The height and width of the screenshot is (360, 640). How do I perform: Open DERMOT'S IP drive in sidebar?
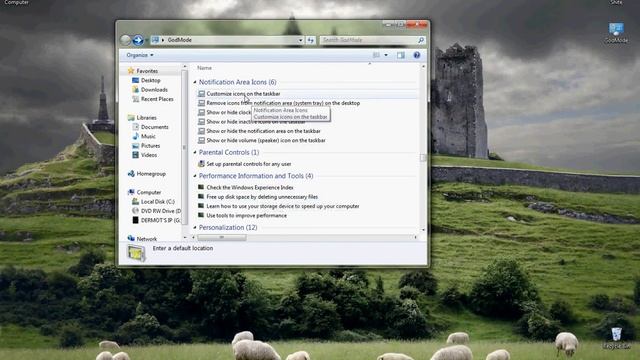click(x=160, y=220)
